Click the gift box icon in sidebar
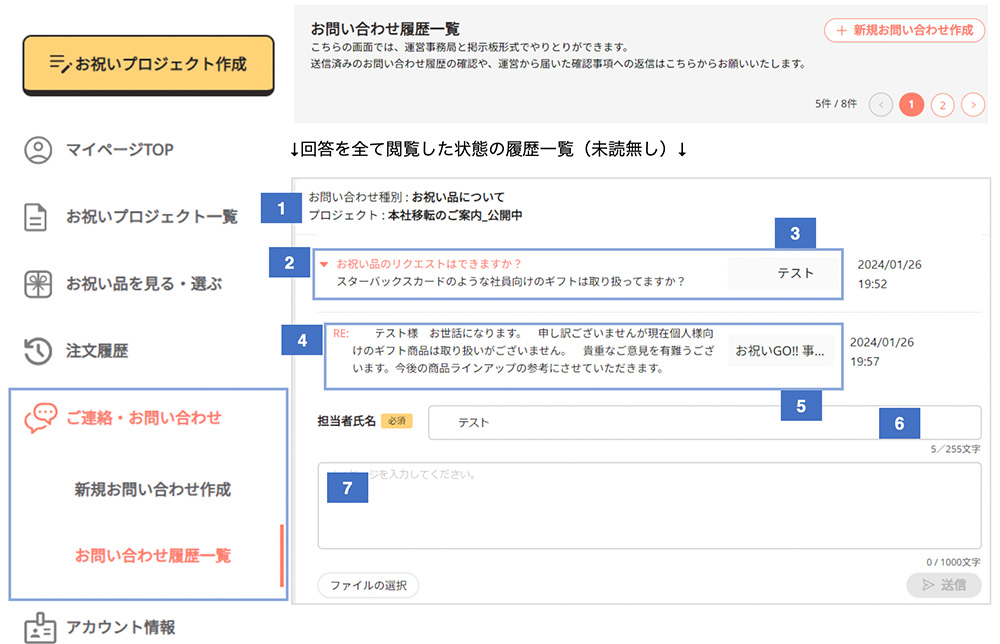Screen dimensions: 1000x644 click(38, 284)
